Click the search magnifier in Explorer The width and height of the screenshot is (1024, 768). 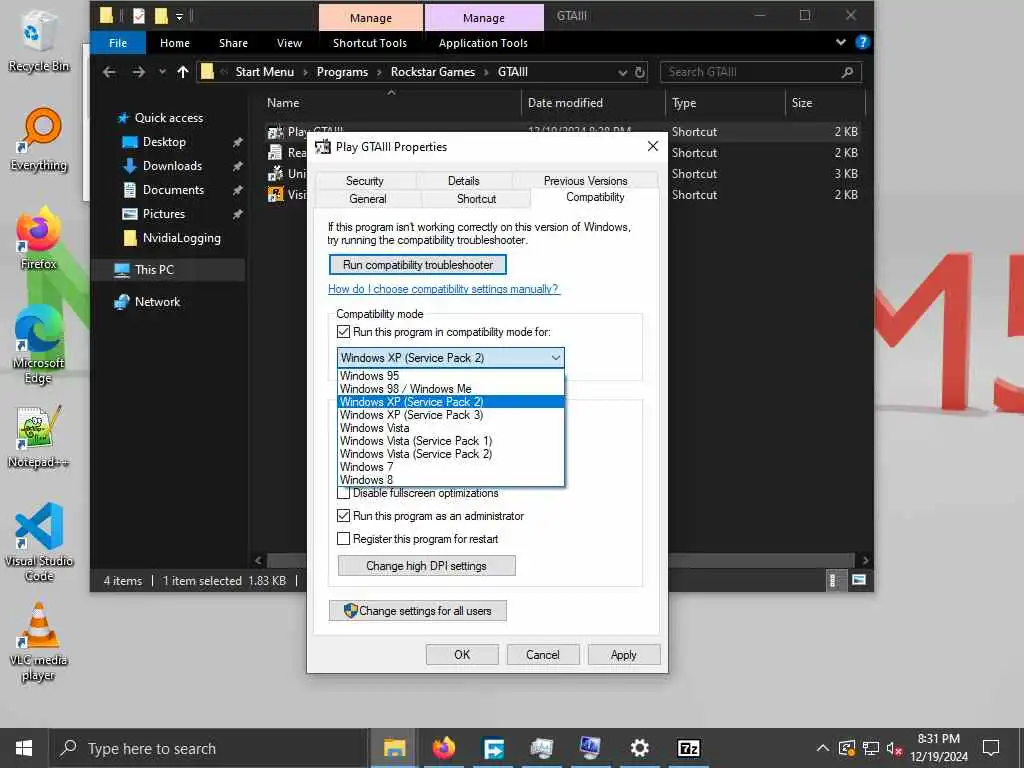click(847, 72)
